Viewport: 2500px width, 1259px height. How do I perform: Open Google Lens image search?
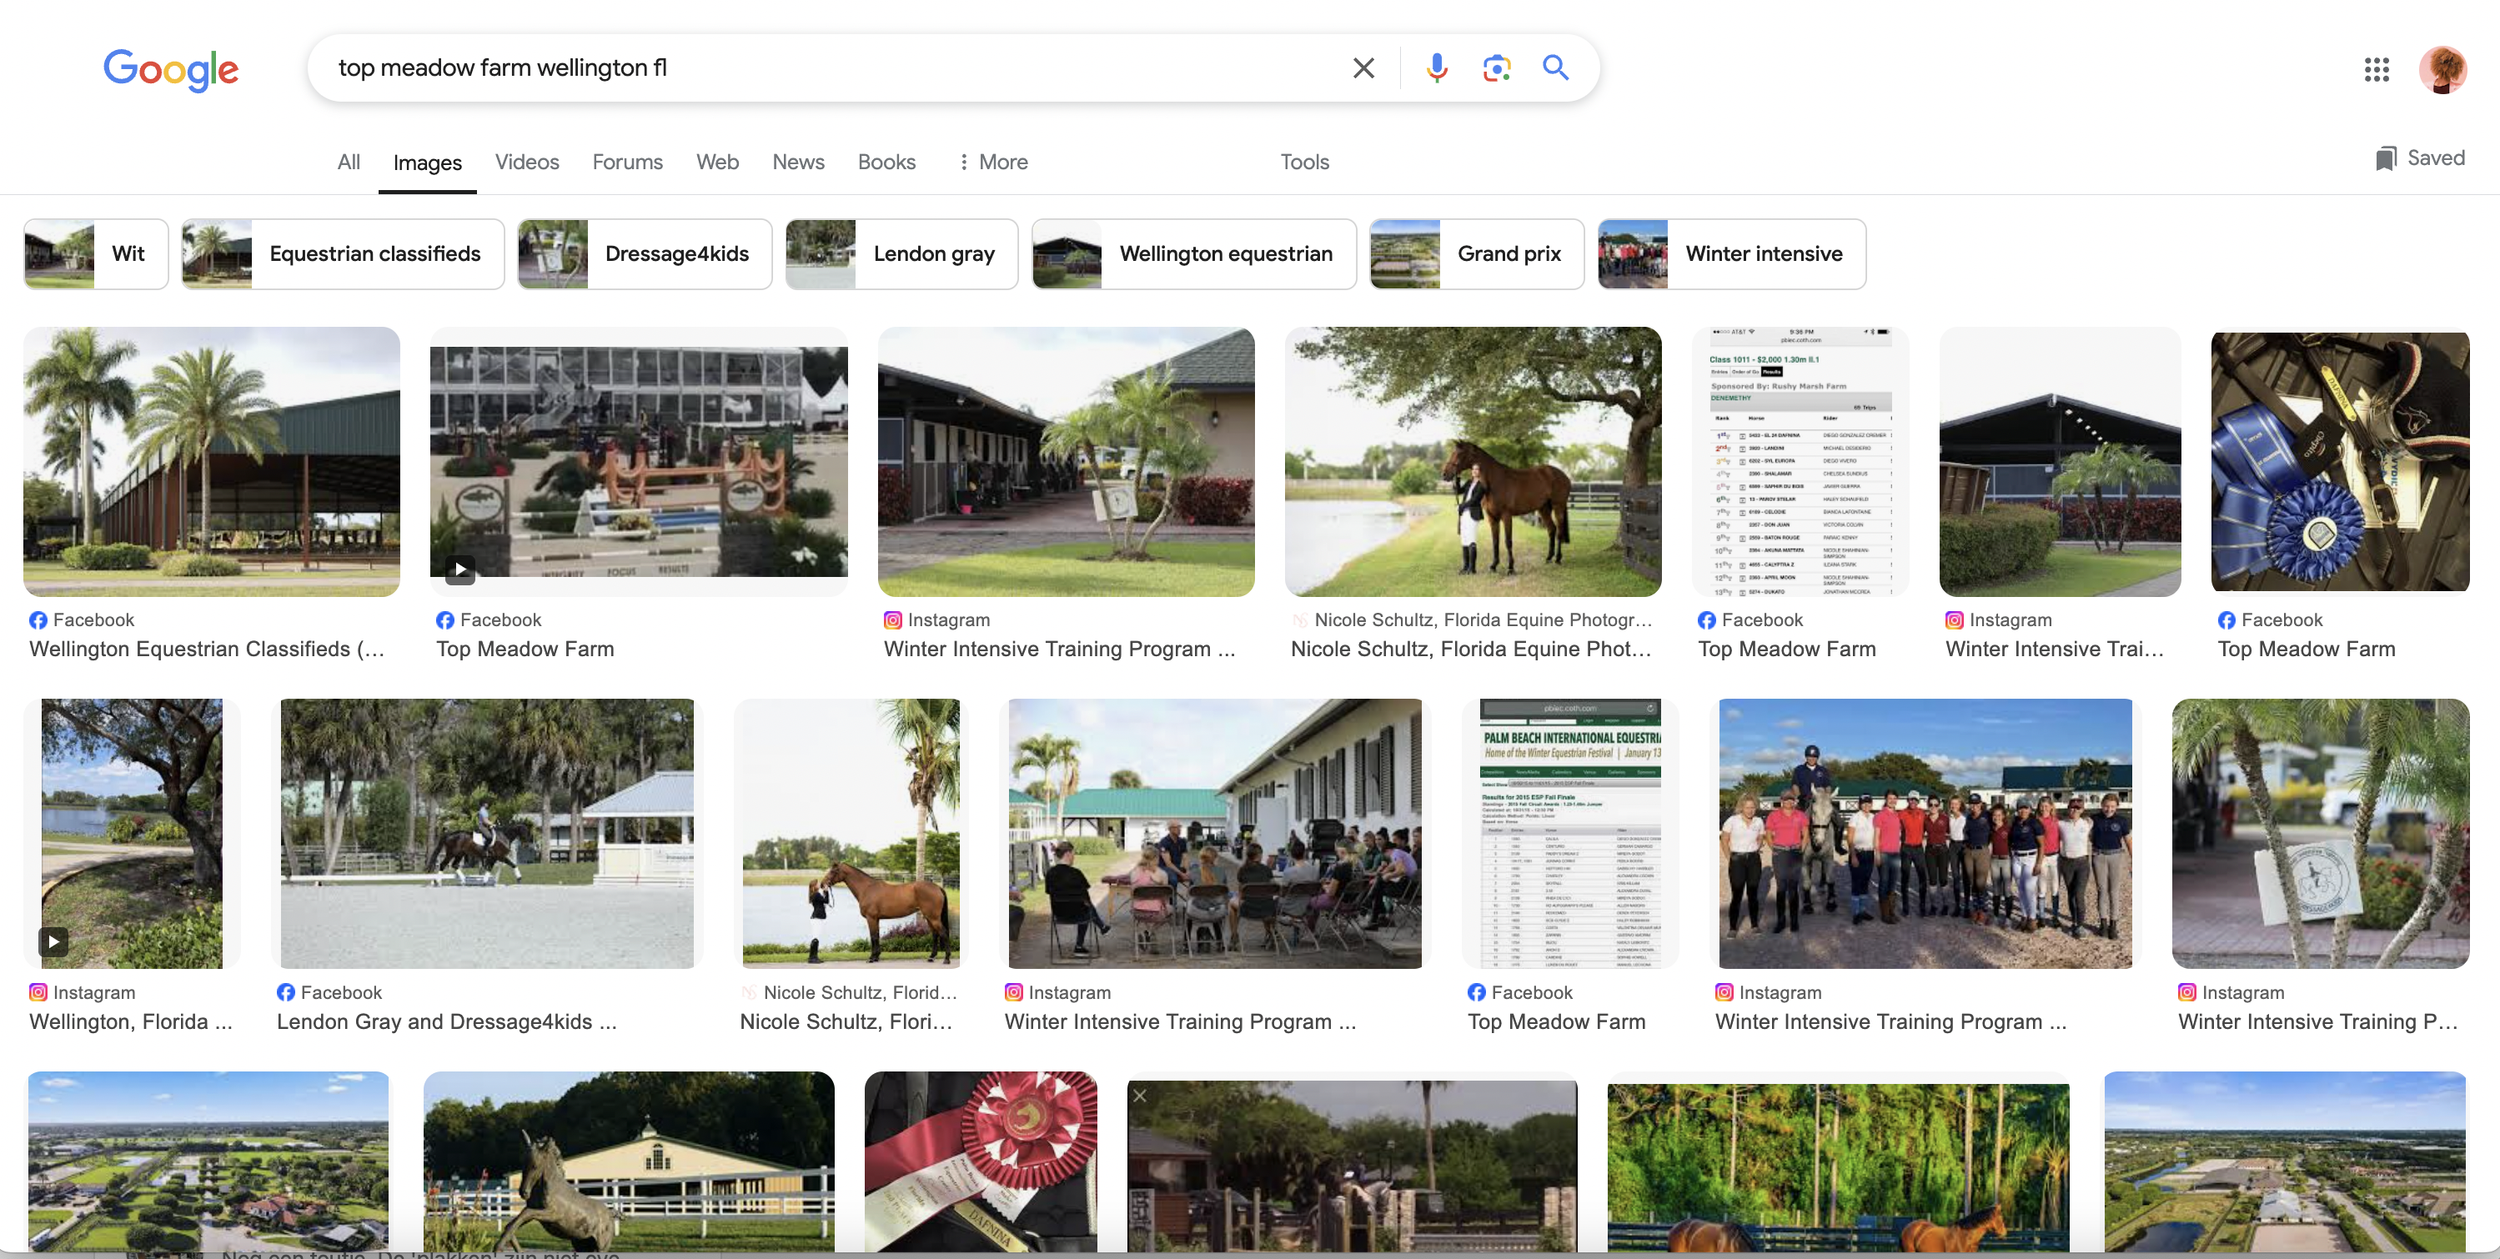click(x=1496, y=68)
